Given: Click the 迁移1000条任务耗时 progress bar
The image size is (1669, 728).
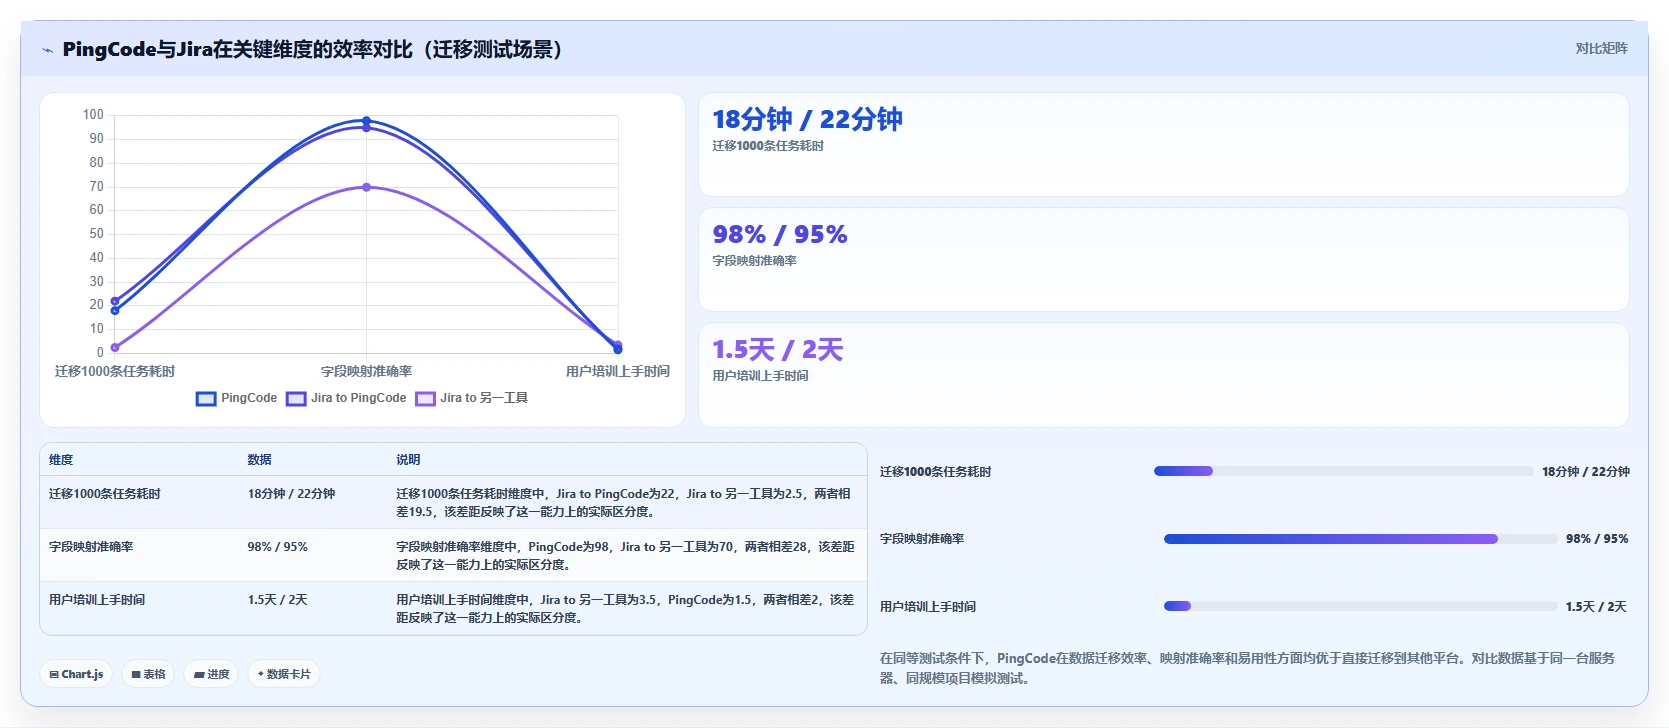Looking at the screenshot, I should point(1343,471).
